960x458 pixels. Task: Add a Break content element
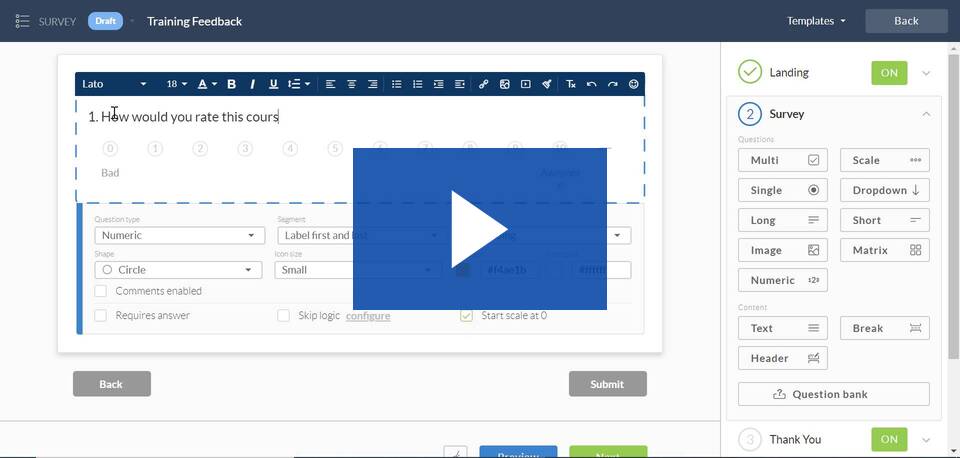coord(885,328)
